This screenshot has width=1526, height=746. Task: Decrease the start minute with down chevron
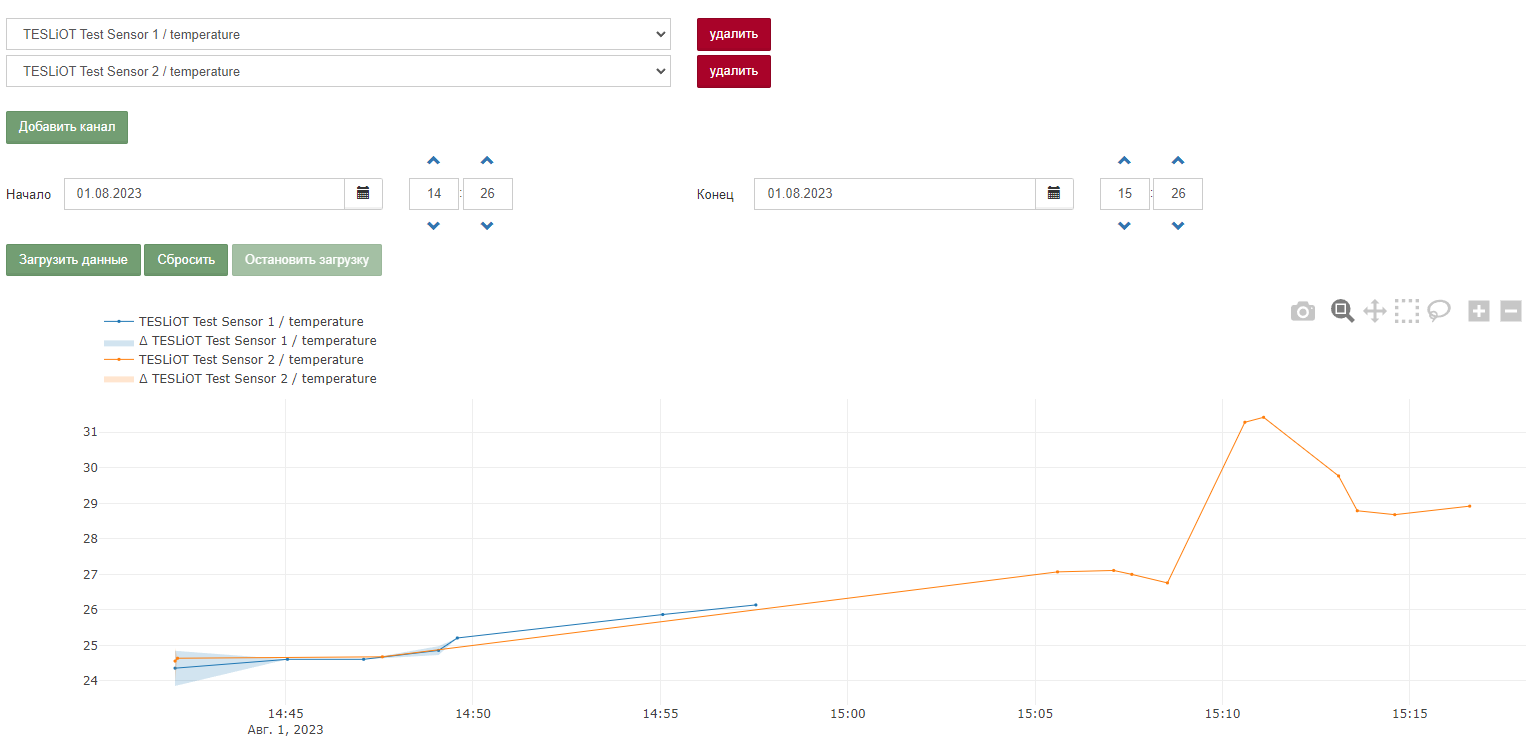click(487, 226)
